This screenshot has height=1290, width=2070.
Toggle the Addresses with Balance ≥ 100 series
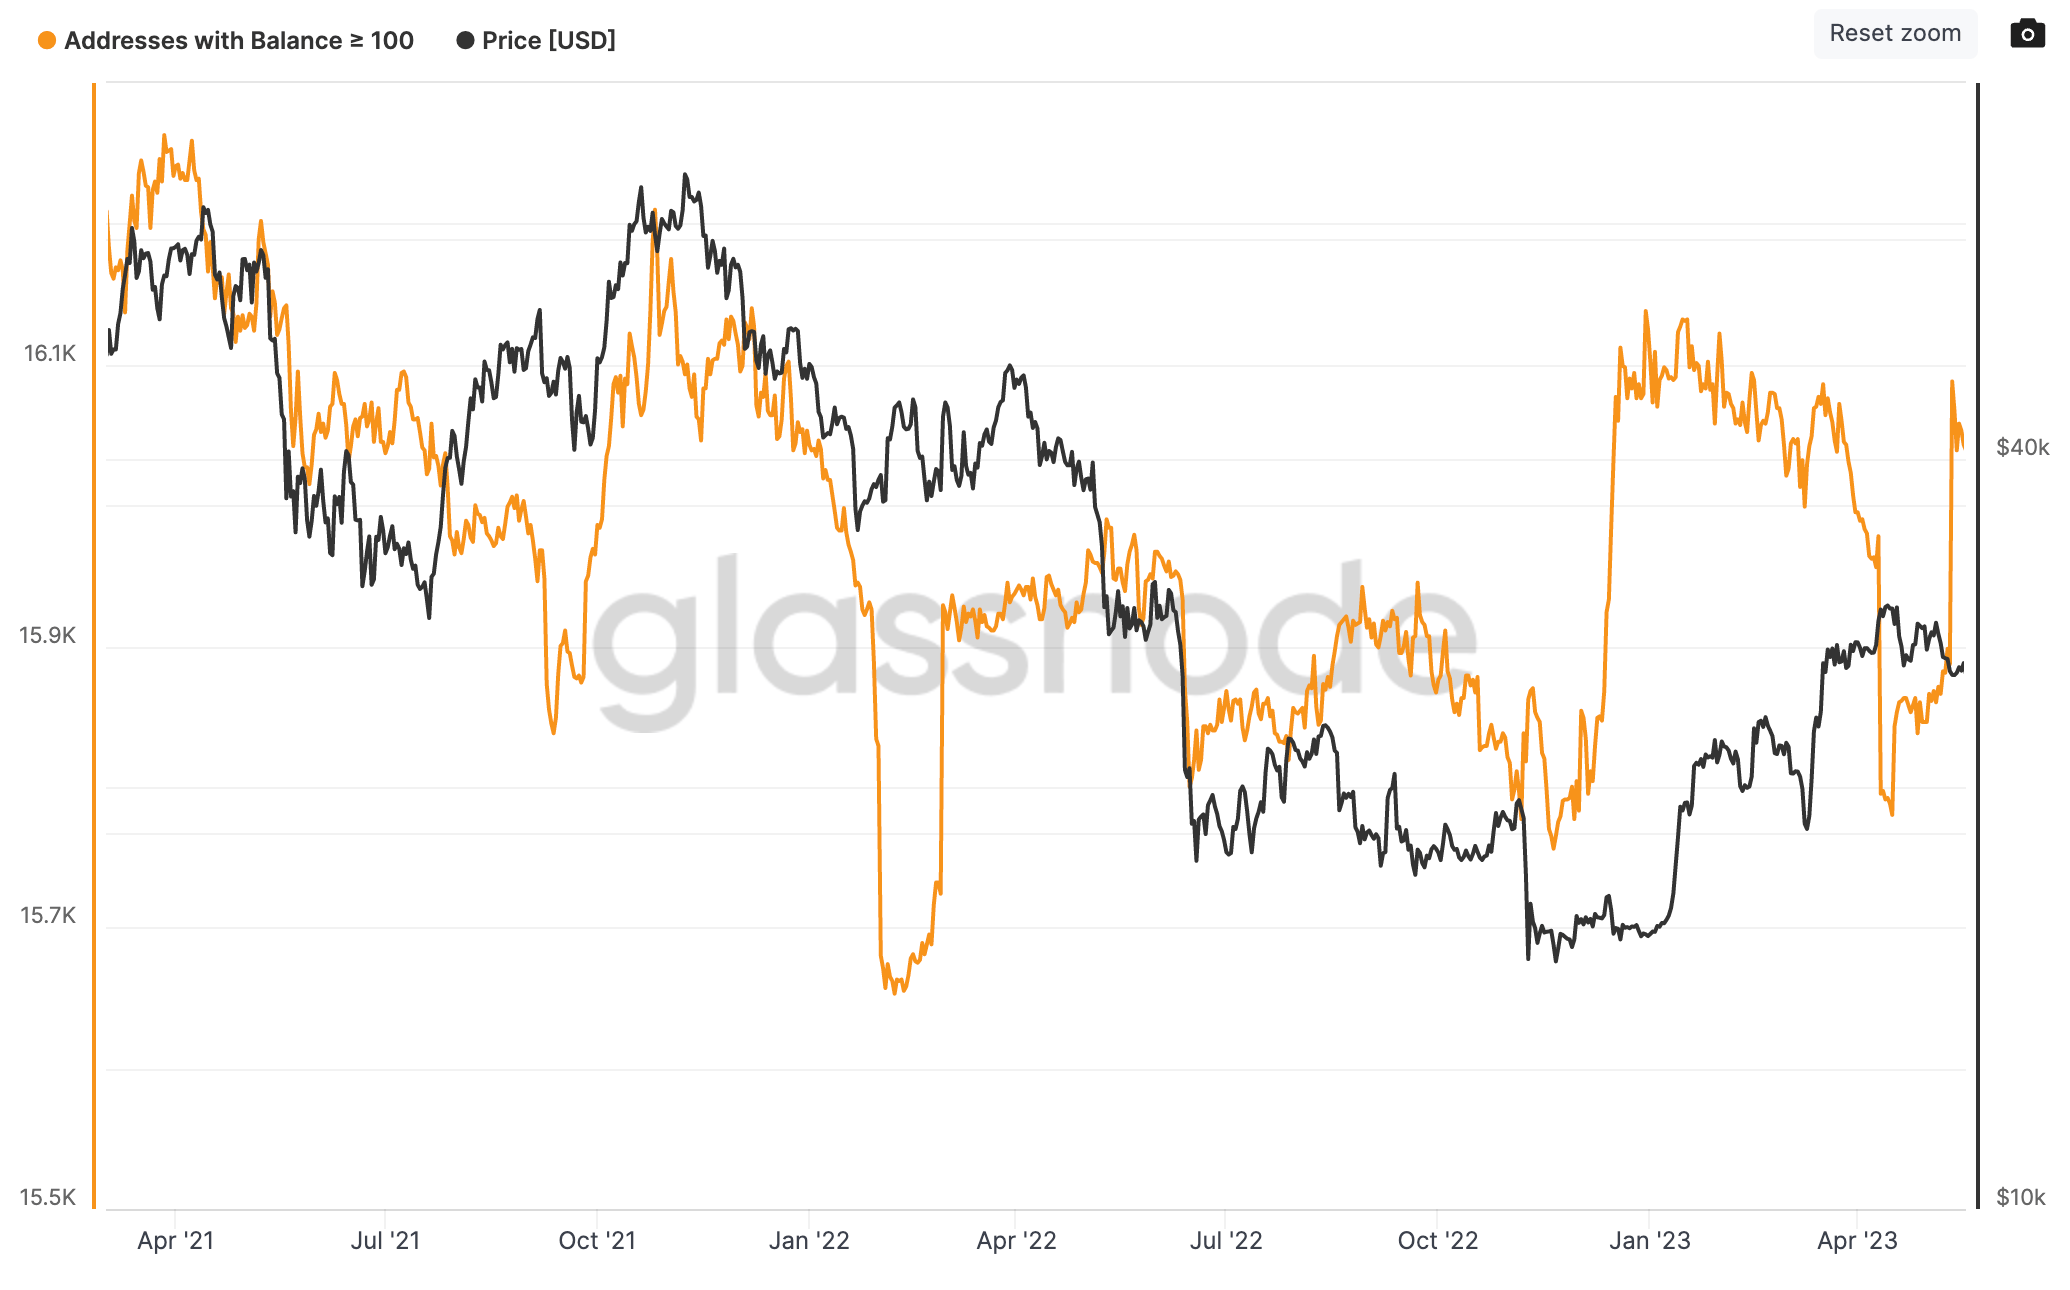pos(238,41)
